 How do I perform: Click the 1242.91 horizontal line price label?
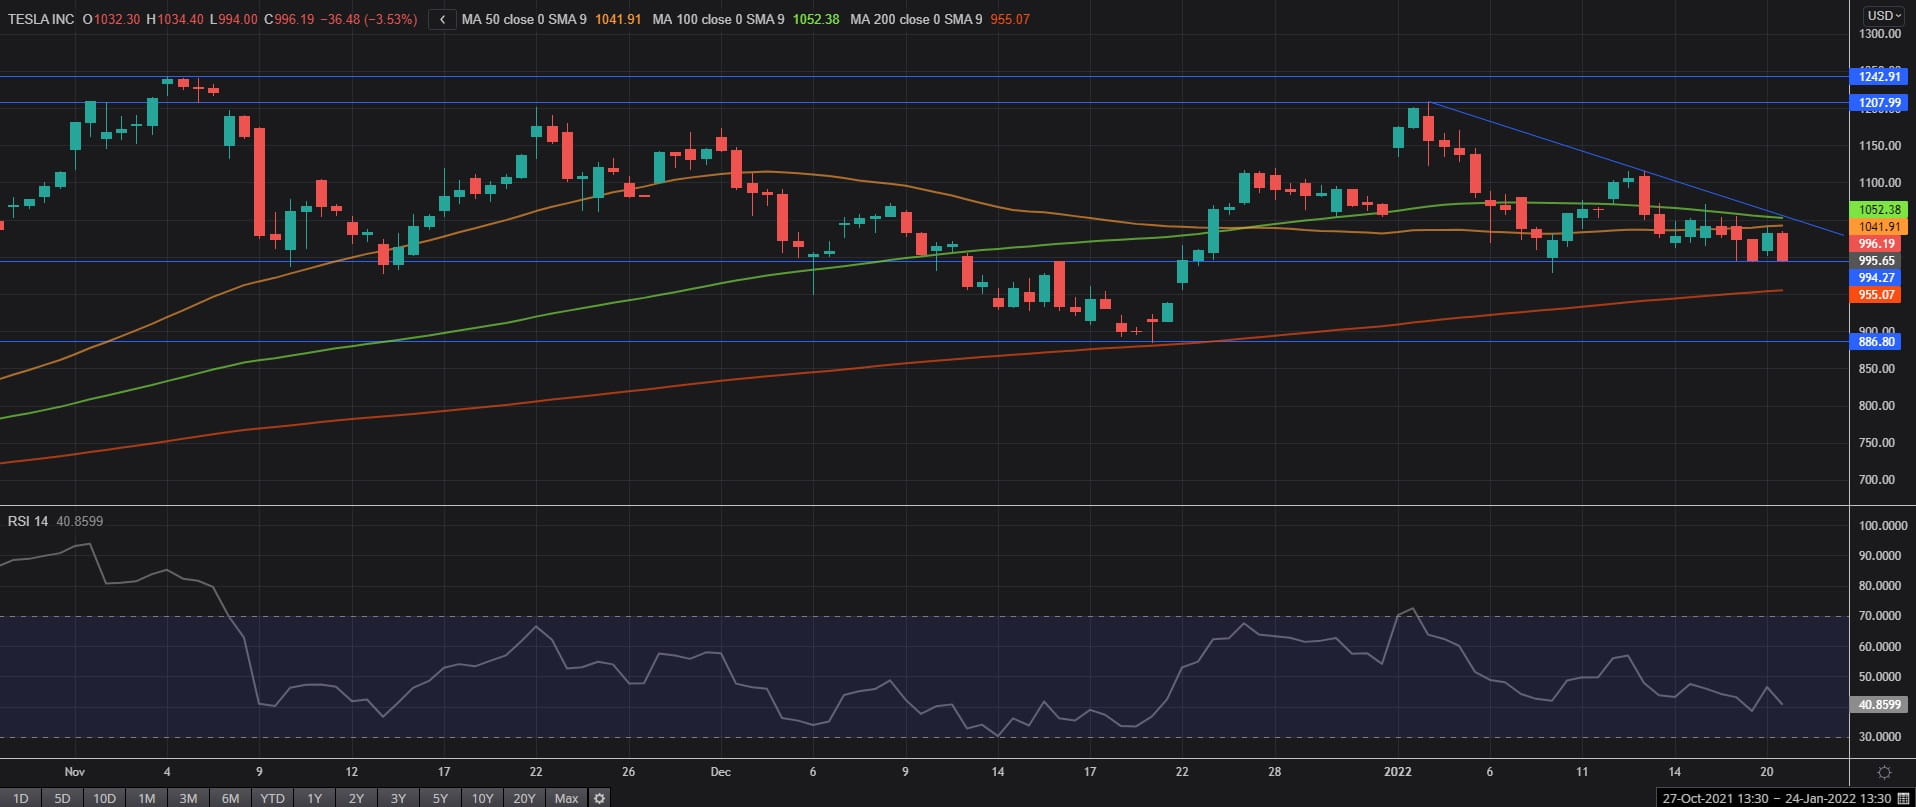1879,77
